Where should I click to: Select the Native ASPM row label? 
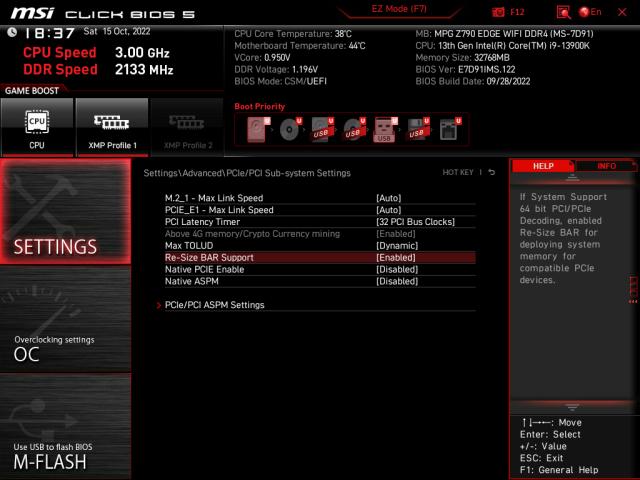click(x=191, y=281)
